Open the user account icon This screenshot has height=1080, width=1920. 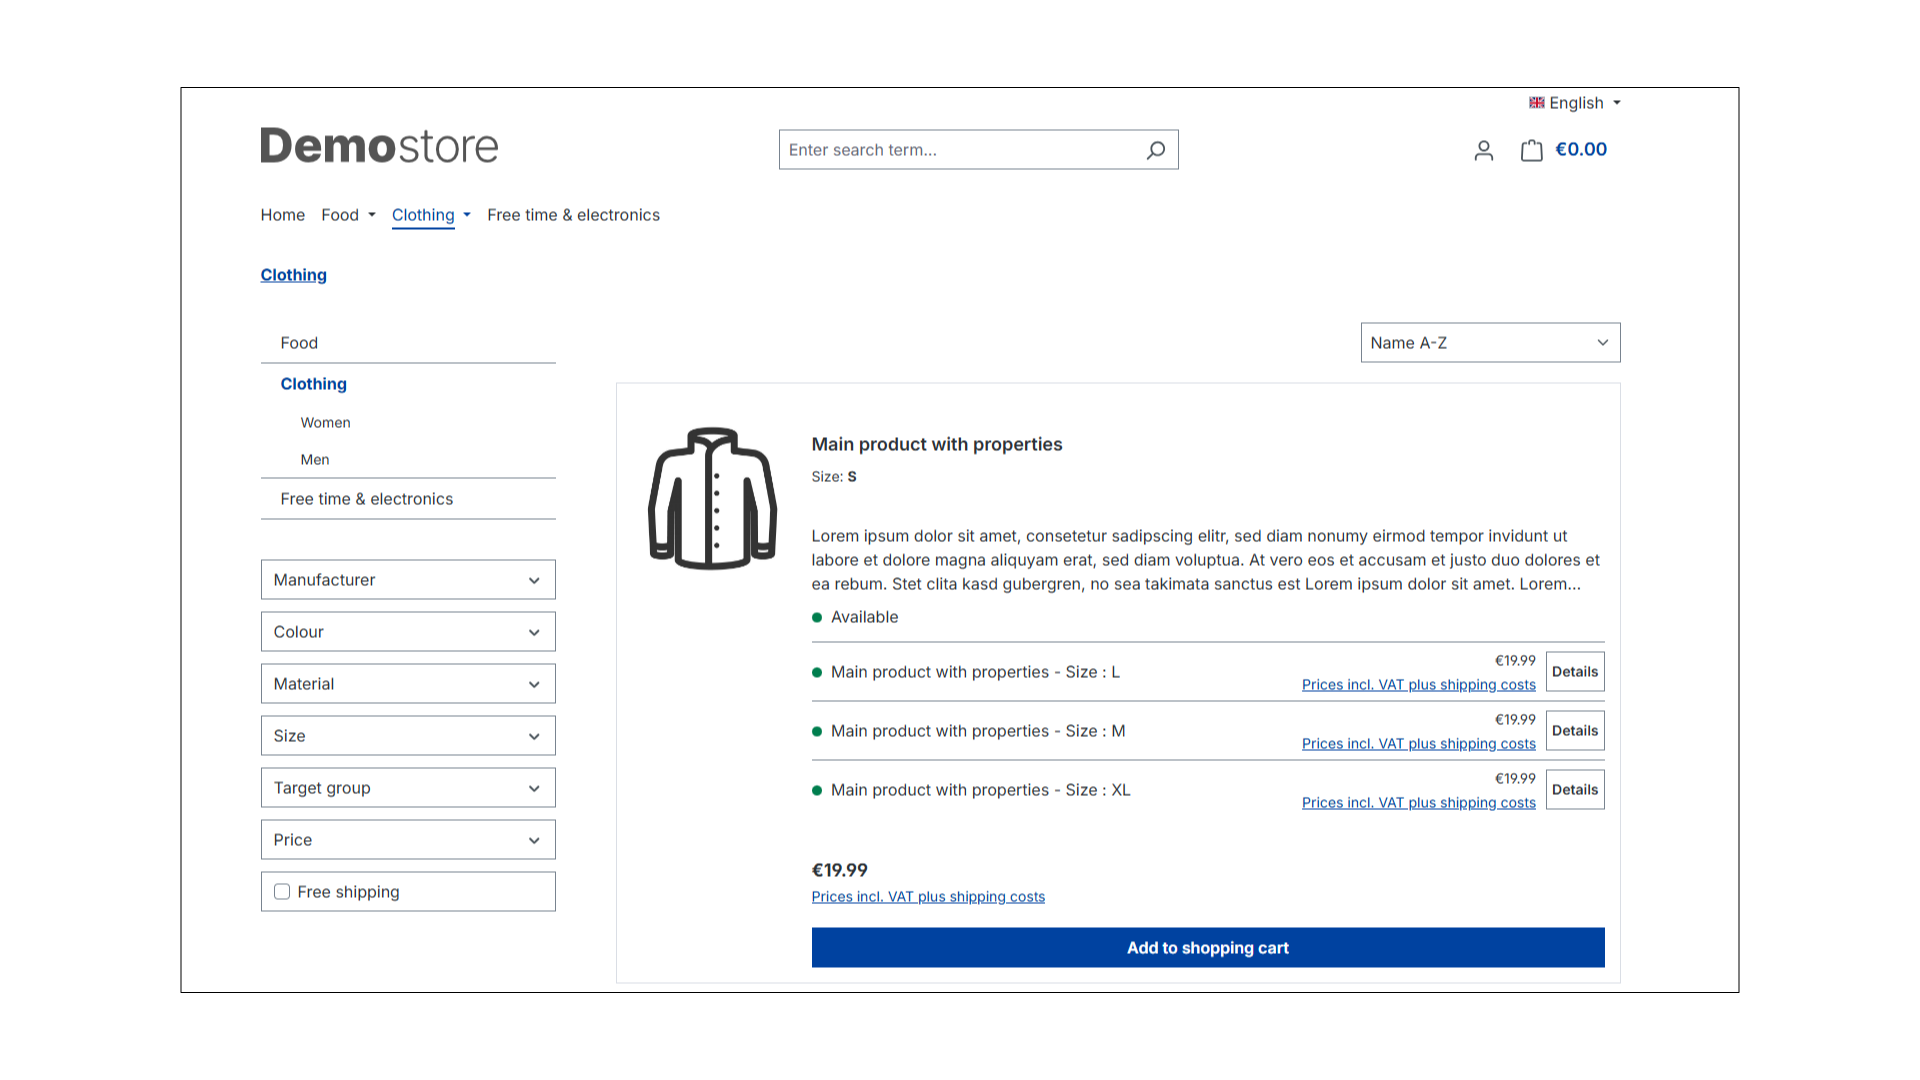1484,150
